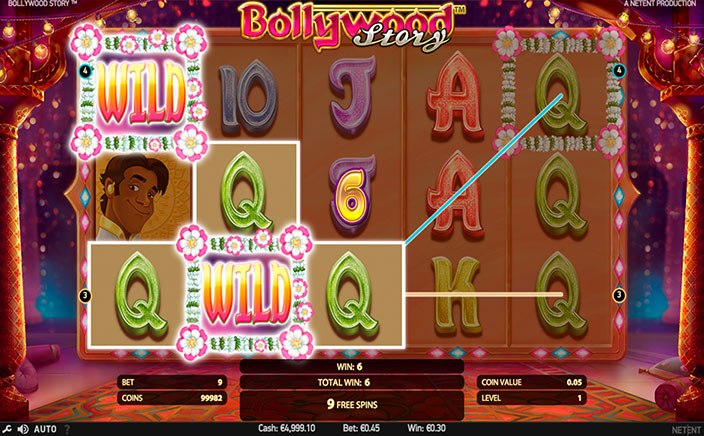Select the male character portrait symbol
The height and width of the screenshot is (436, 704).
click(143, 196)
